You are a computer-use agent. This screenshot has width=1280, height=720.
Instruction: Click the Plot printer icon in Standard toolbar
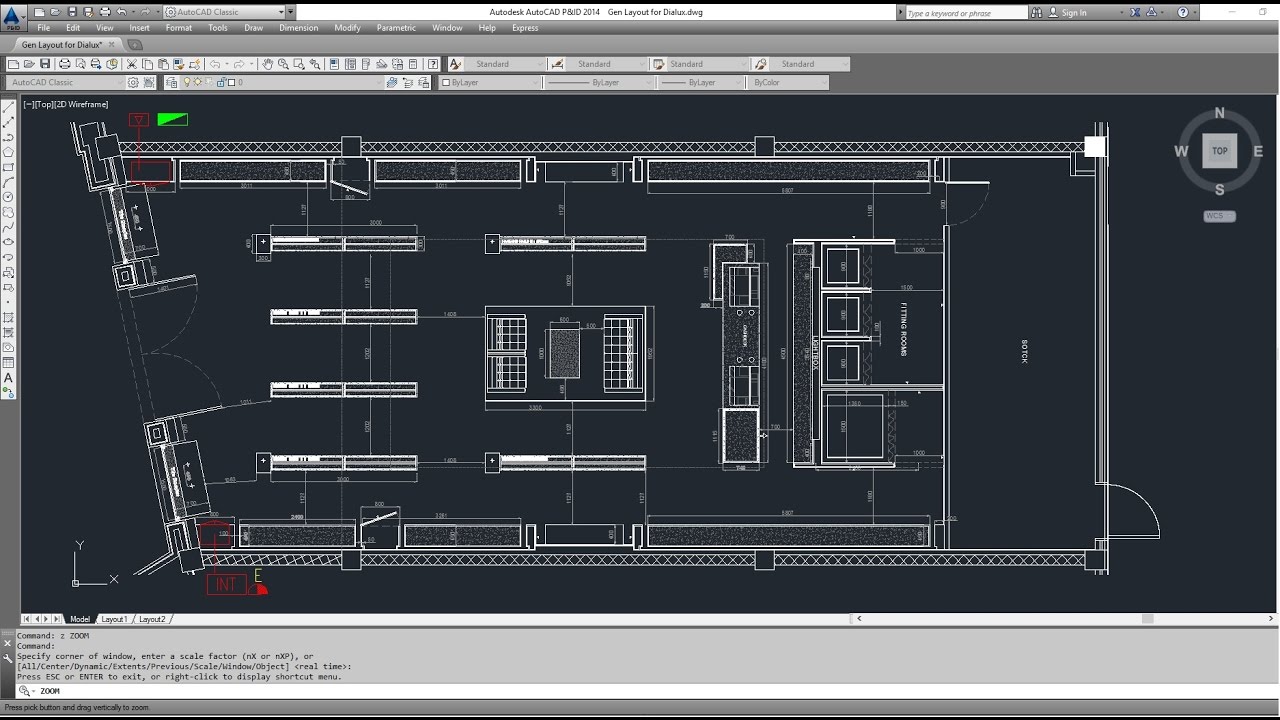64,64
